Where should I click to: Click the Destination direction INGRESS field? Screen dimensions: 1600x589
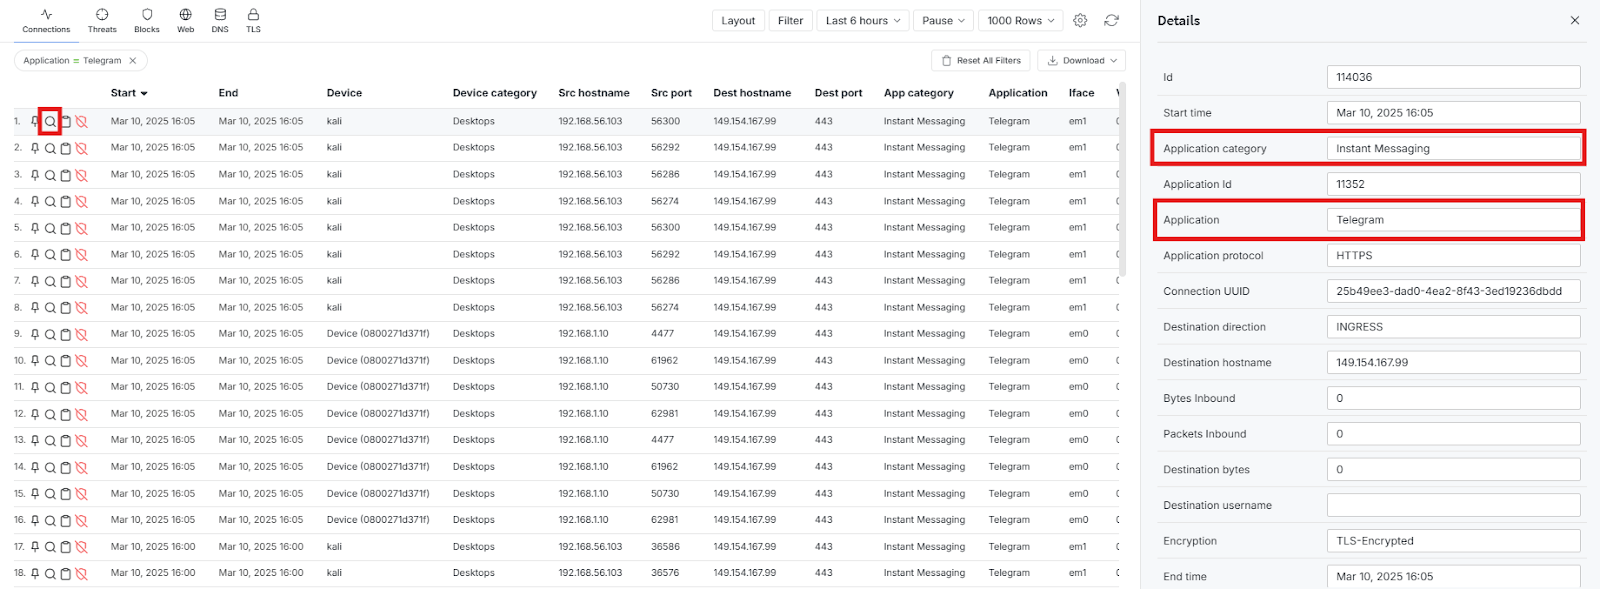pyautogui.click(x=1453, y=327)
